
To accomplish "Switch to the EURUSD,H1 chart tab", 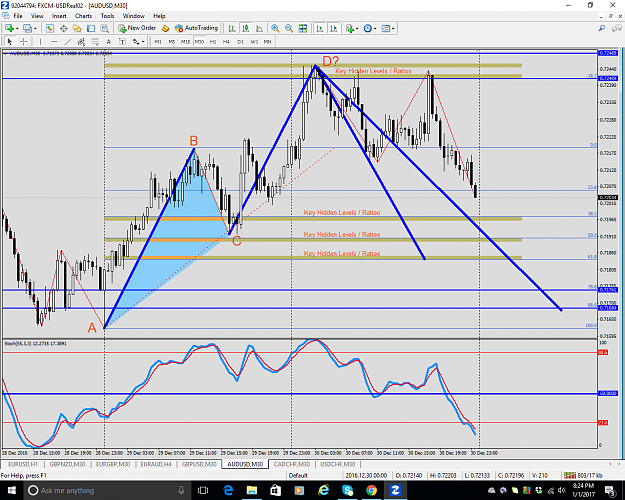I will (x=23, y=464).
